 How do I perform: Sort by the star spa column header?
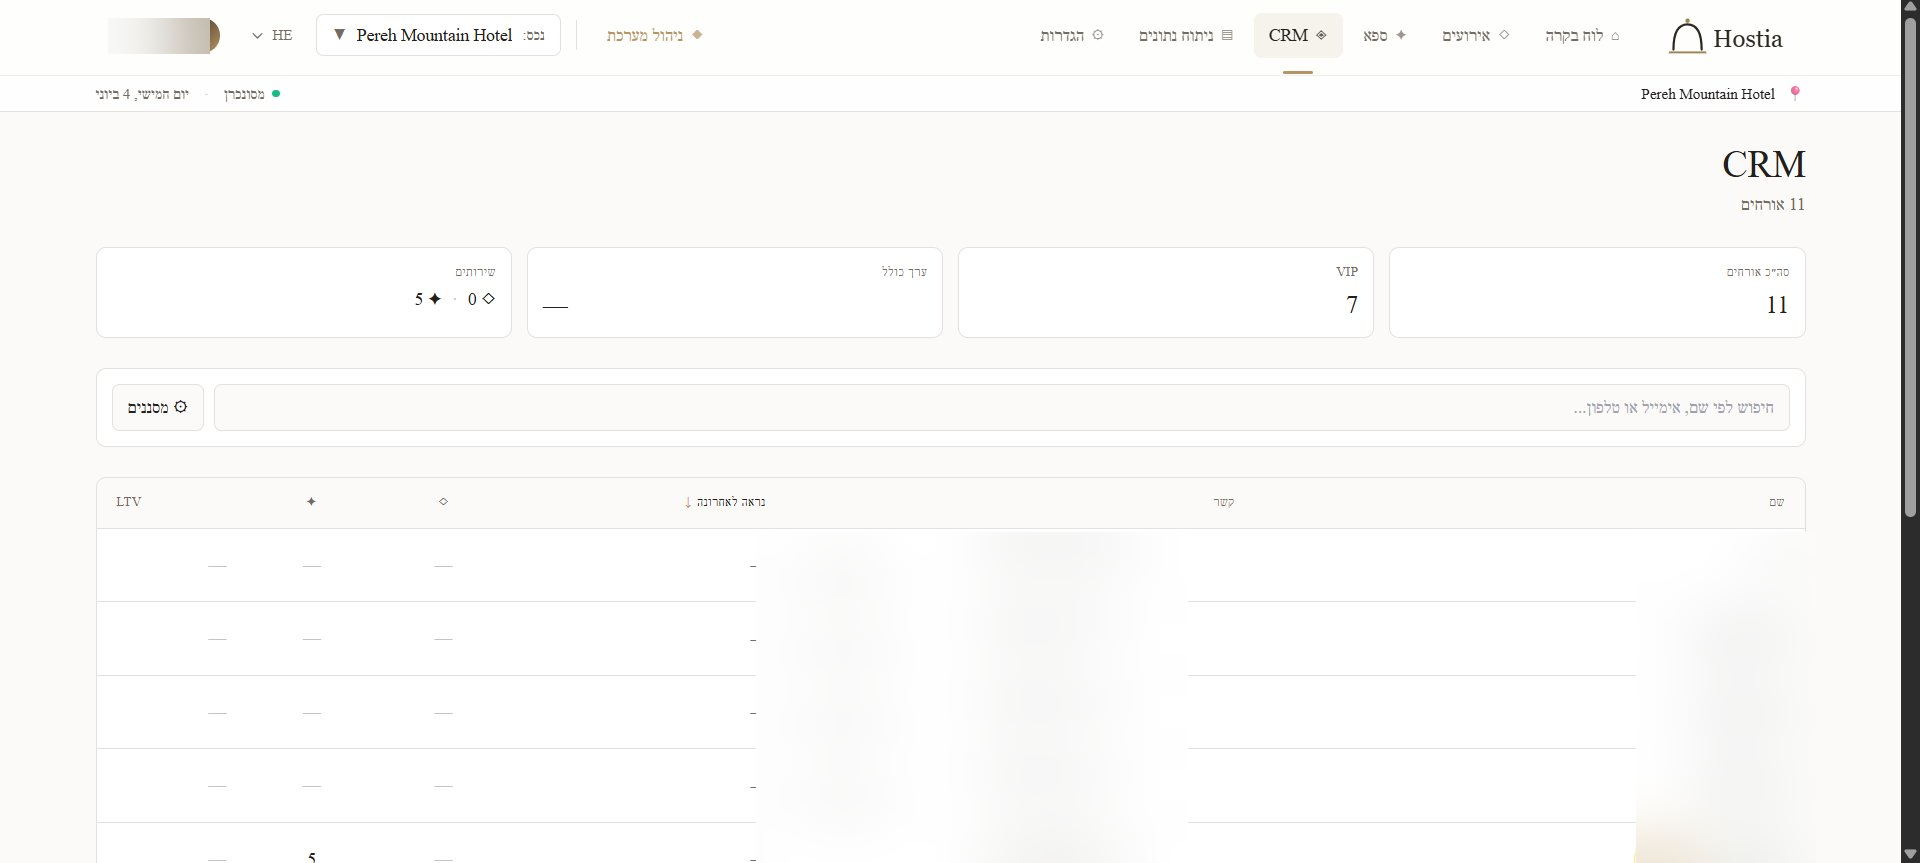click(311, 502)
